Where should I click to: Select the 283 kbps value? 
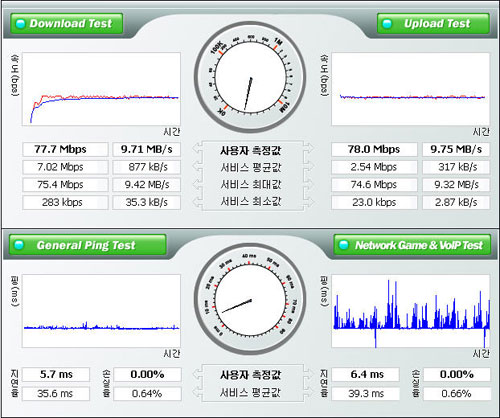tap(65, 202)
